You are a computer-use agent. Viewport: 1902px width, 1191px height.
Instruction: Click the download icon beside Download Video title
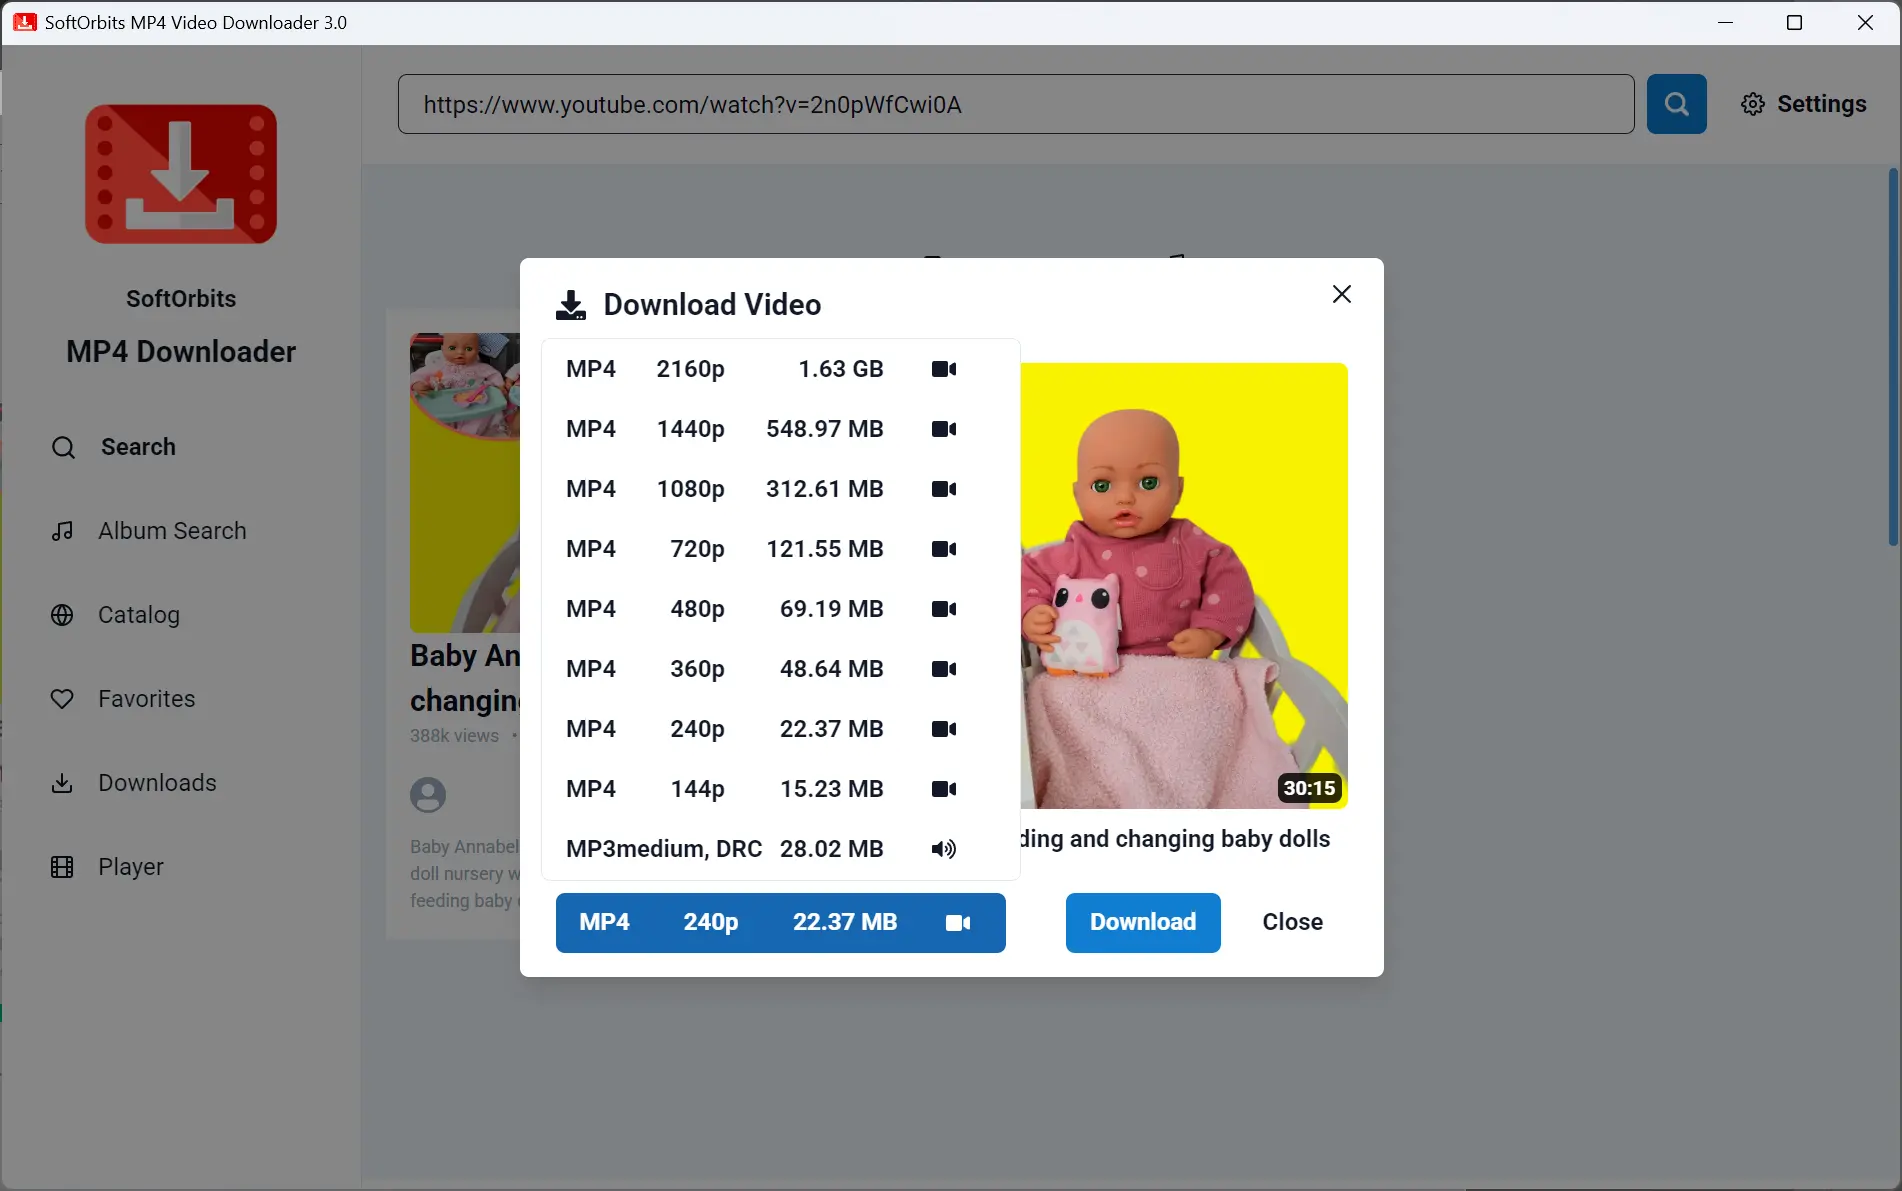pos(571,305)
